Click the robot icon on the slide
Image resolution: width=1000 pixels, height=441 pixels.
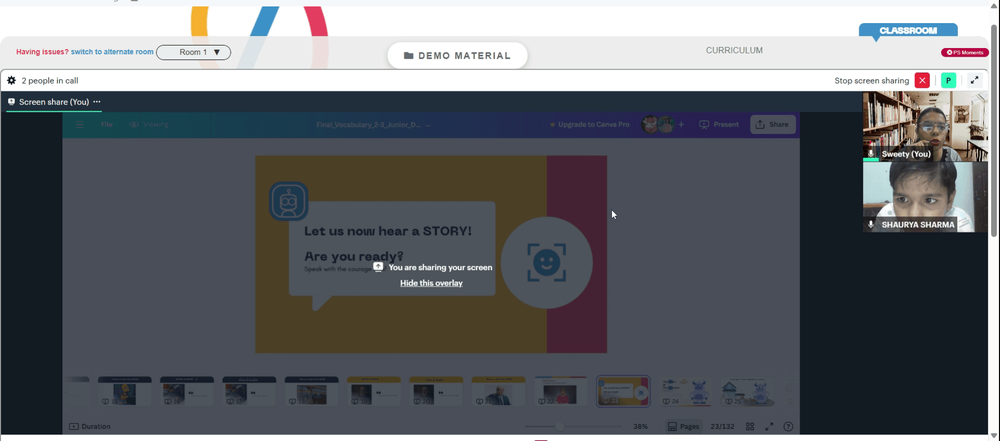coord(289,202)
